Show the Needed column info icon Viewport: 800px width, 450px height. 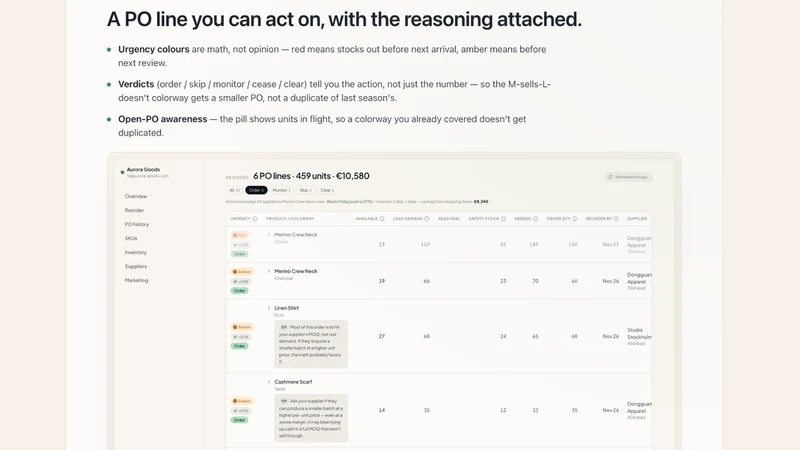coord(536,219)
